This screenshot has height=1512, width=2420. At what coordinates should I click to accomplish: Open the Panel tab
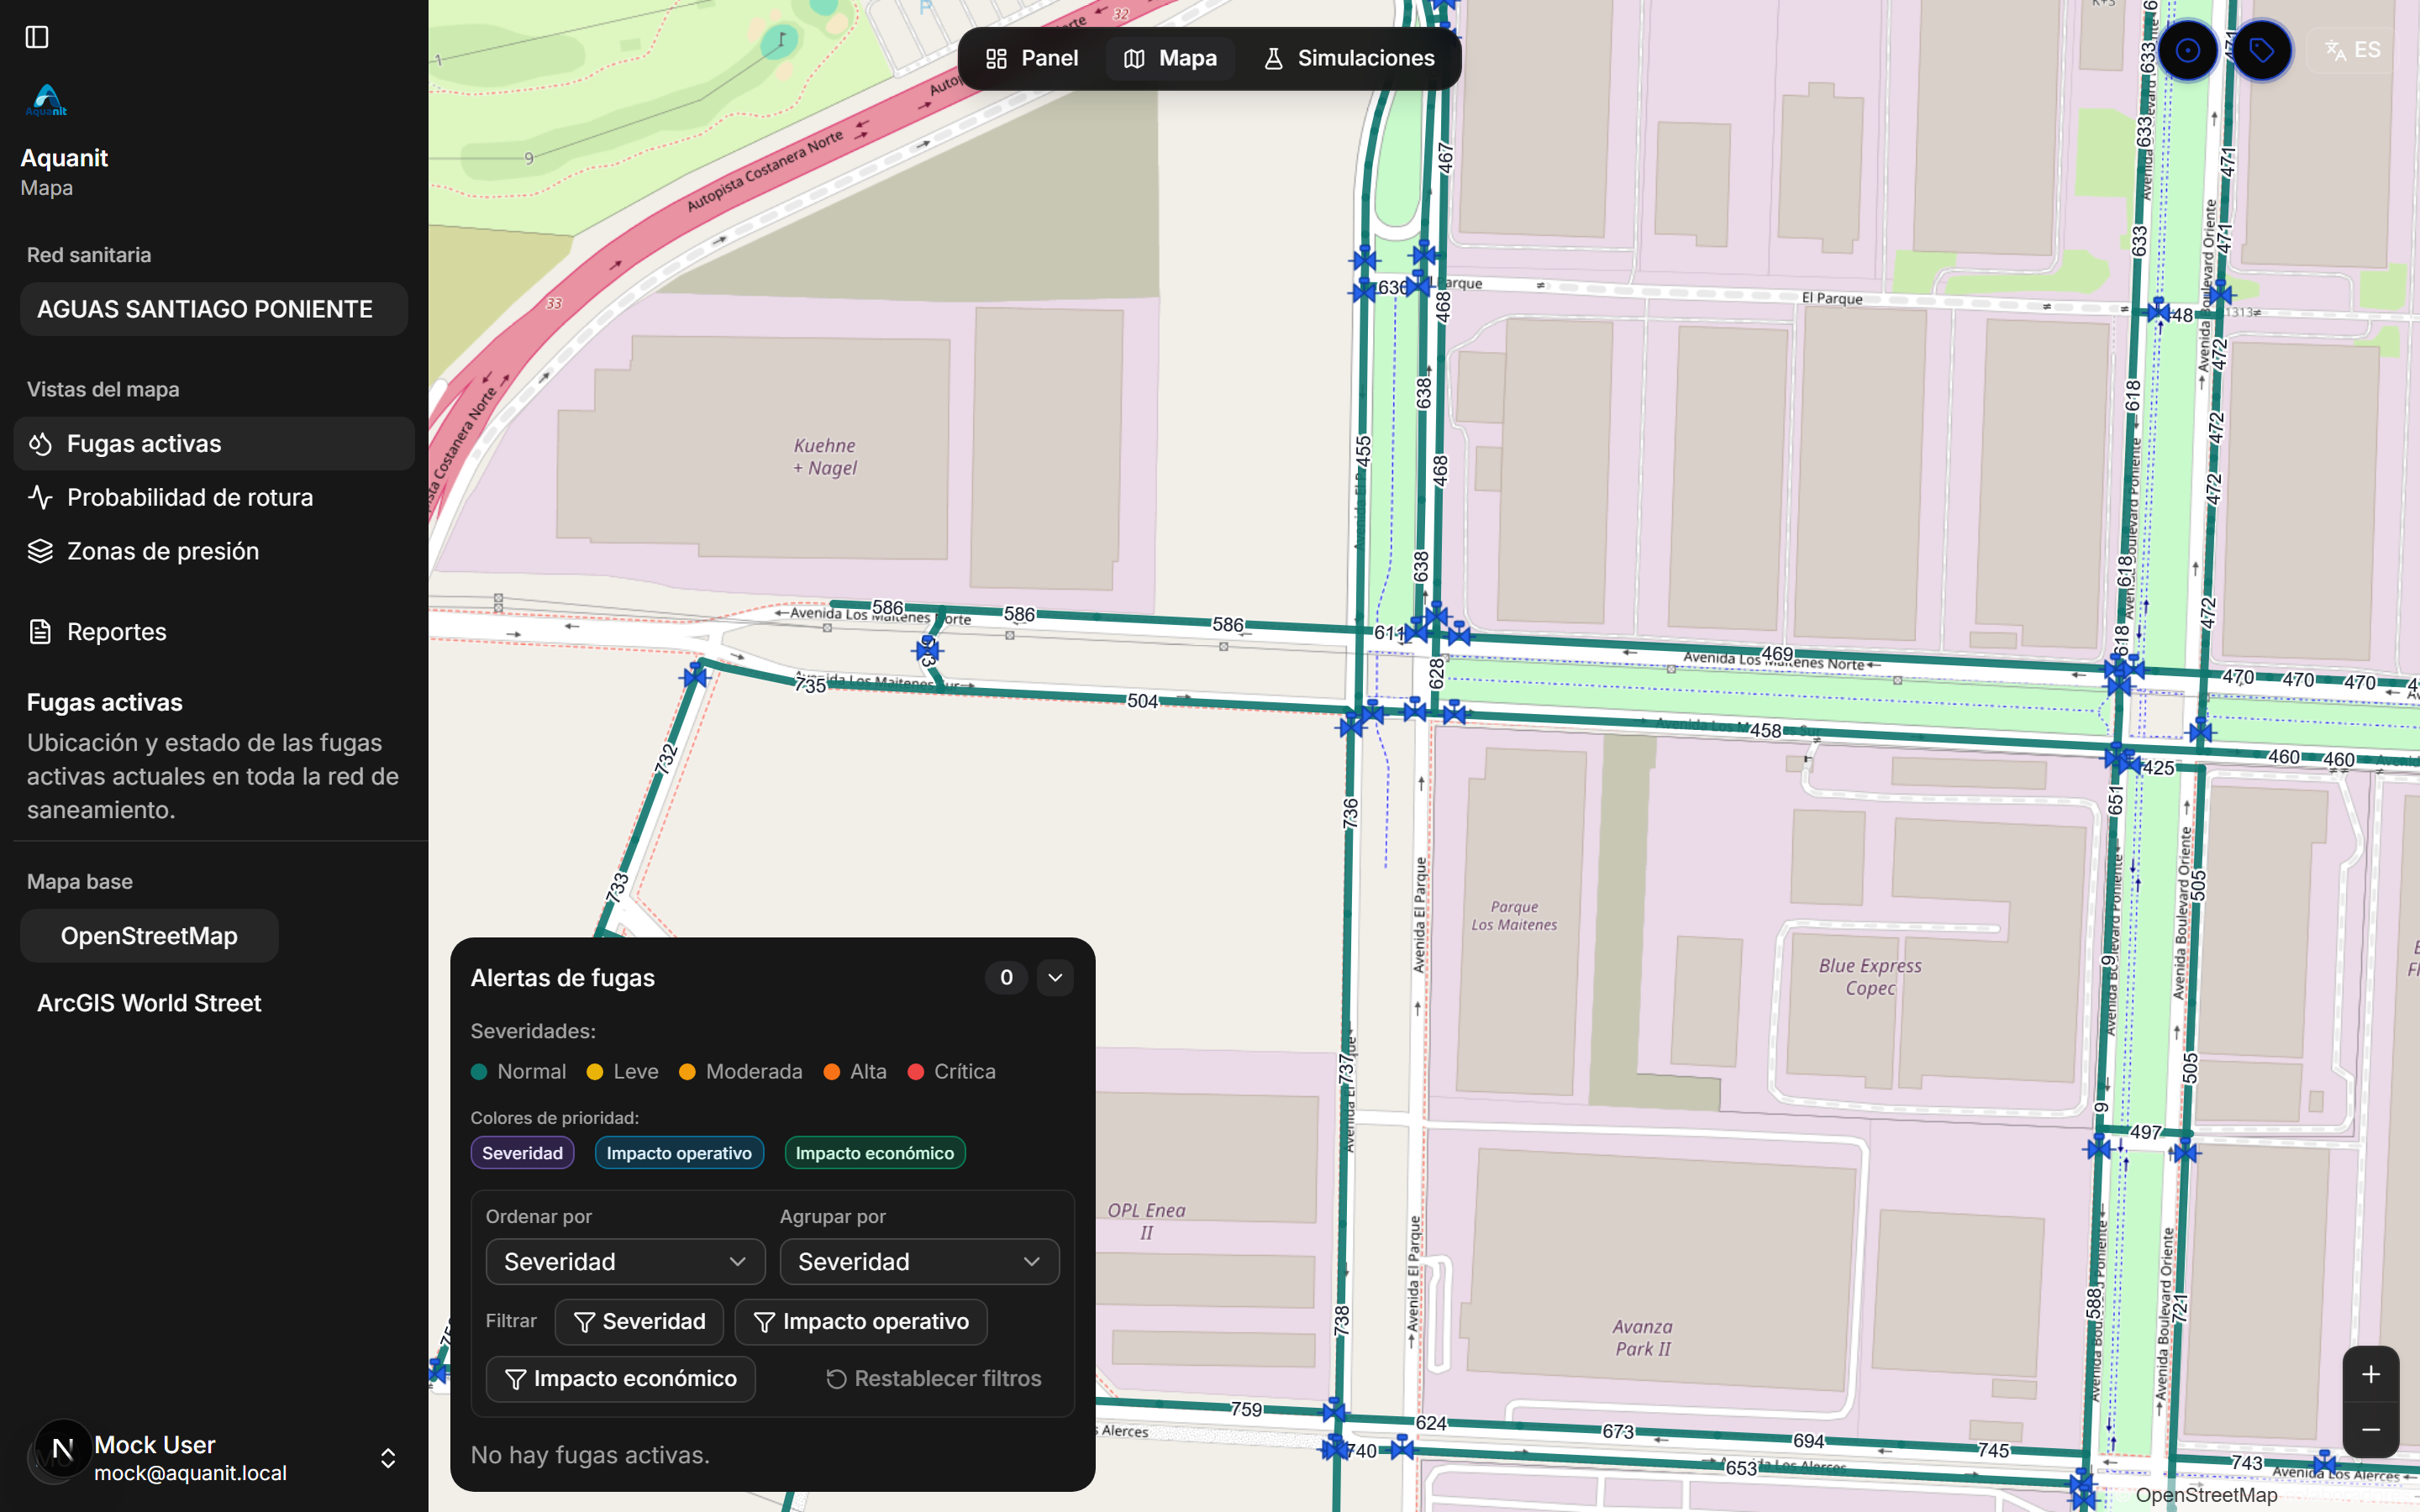coord(1032,58)
